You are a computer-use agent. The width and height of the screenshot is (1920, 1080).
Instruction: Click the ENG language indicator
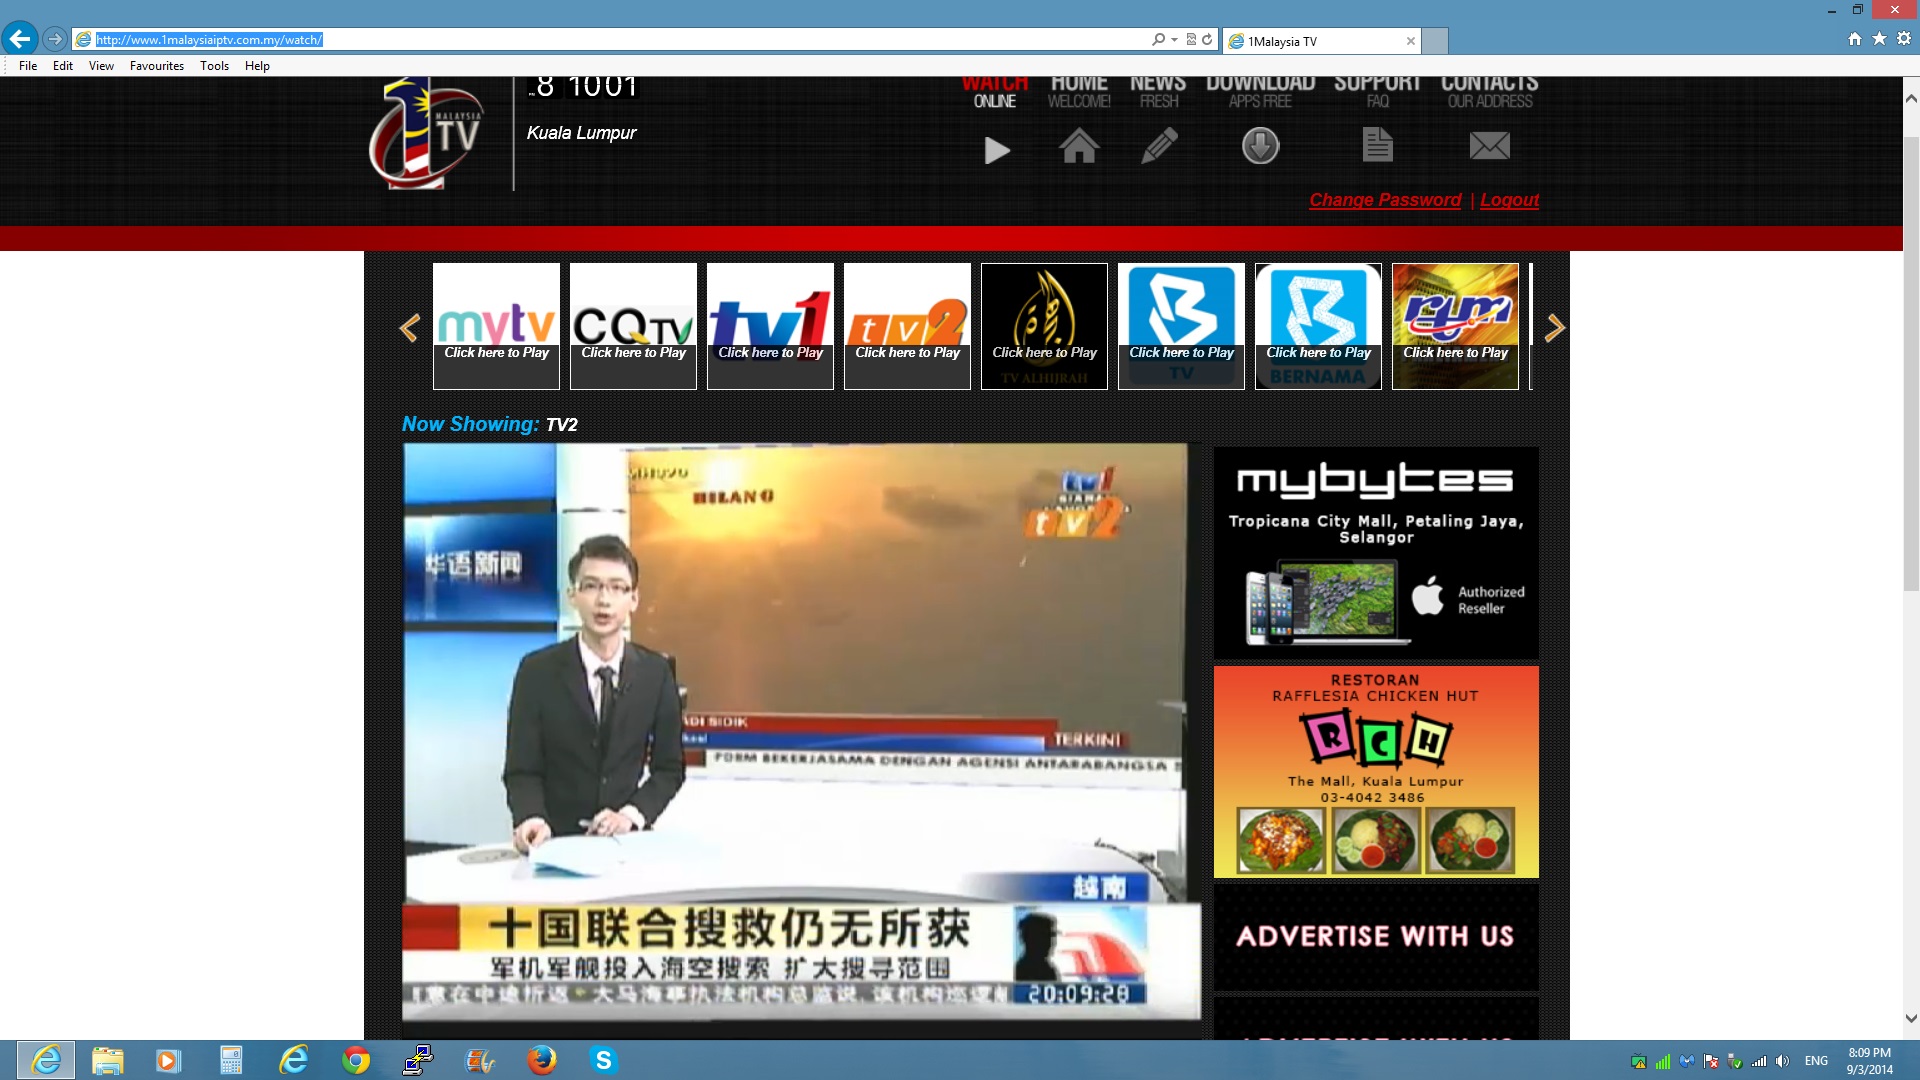click(1816, 1061)
